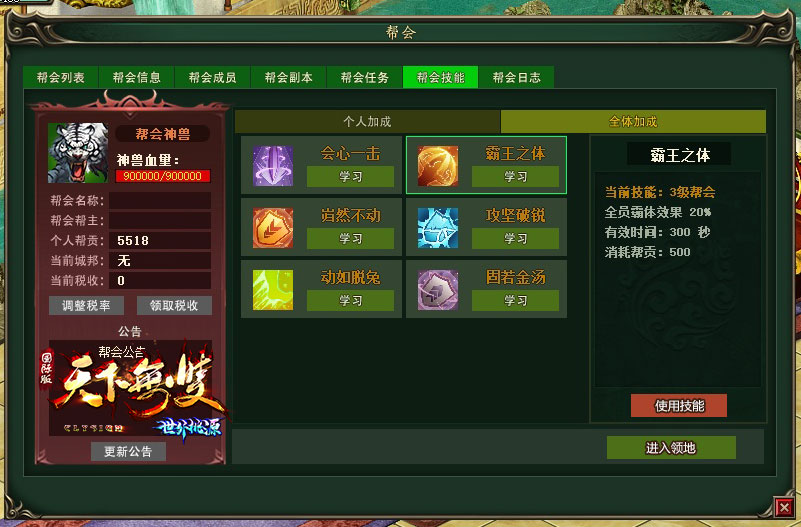Image resolution: width=801 pixels, height=527 pixels.
Task: Switch to the 个人加成 tab
Action: click(x=367, y=122)
